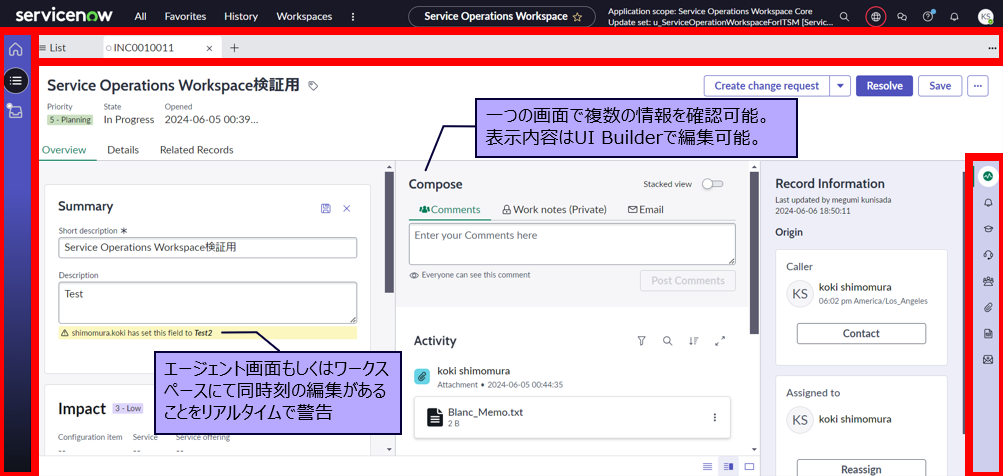Screen dimensions: 1003x476
Task: Open the headset agent assist icon
Action: 988,255
